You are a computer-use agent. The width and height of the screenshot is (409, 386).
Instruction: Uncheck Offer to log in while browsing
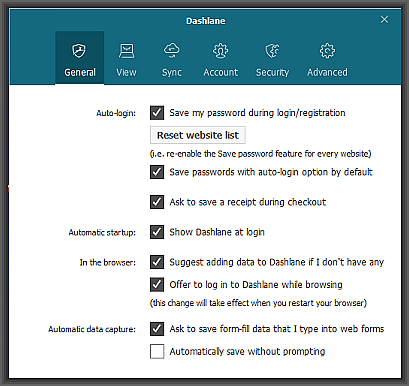[x=157, y=285]
